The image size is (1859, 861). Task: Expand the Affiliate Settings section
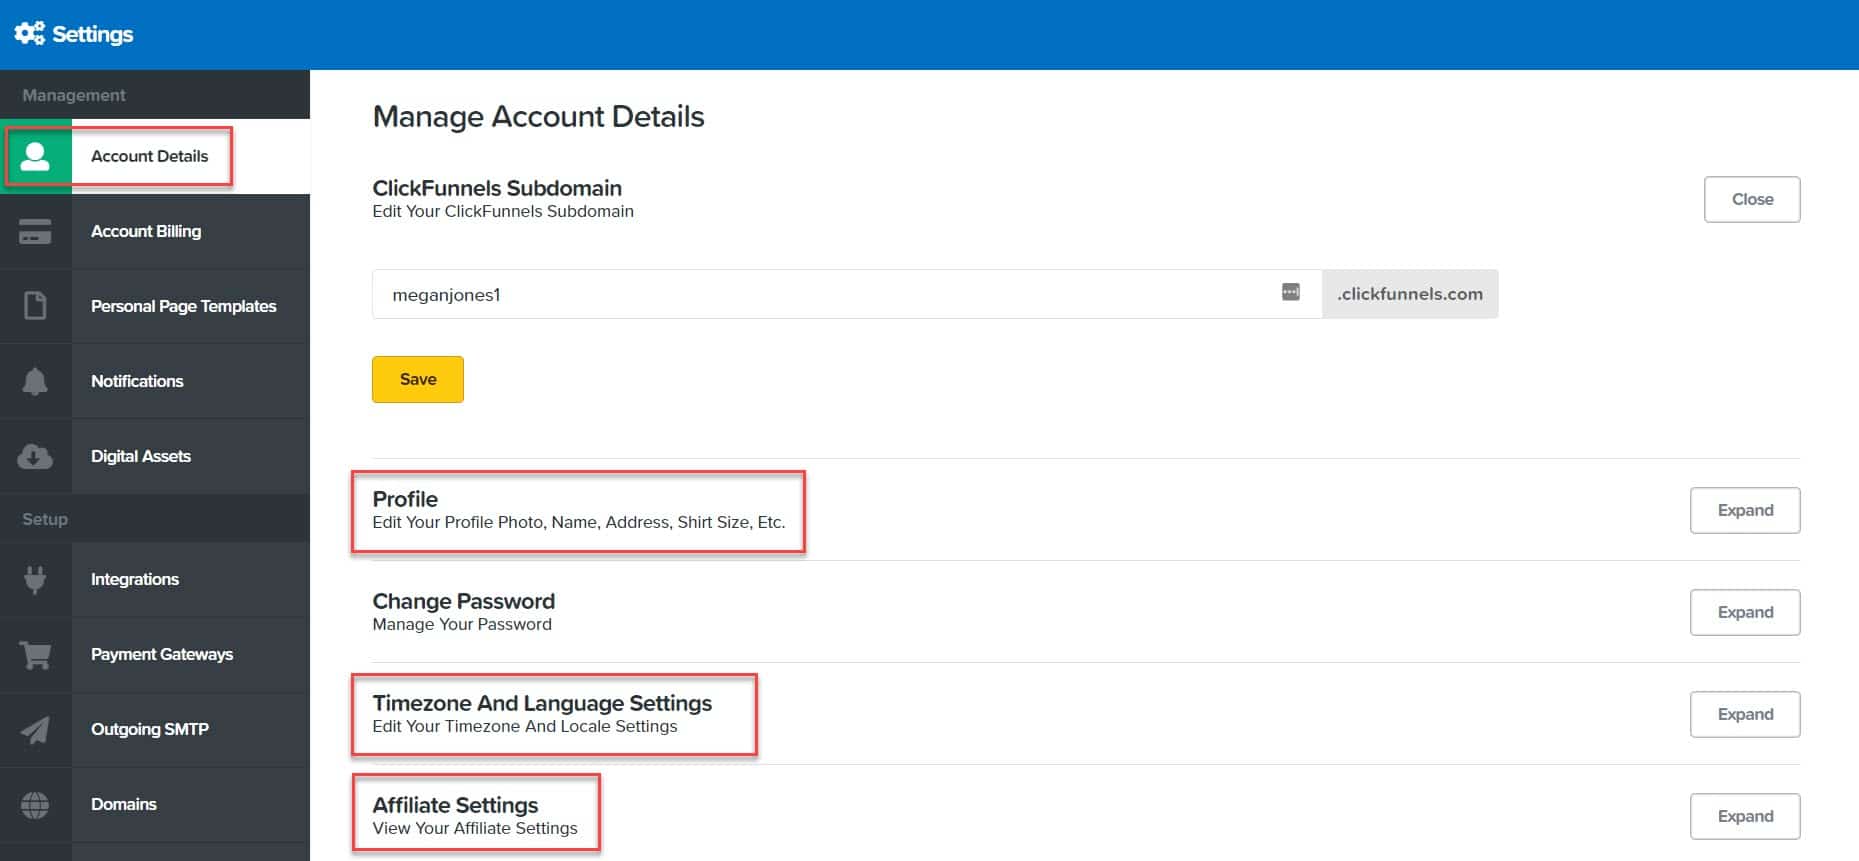click(1745, 816)
